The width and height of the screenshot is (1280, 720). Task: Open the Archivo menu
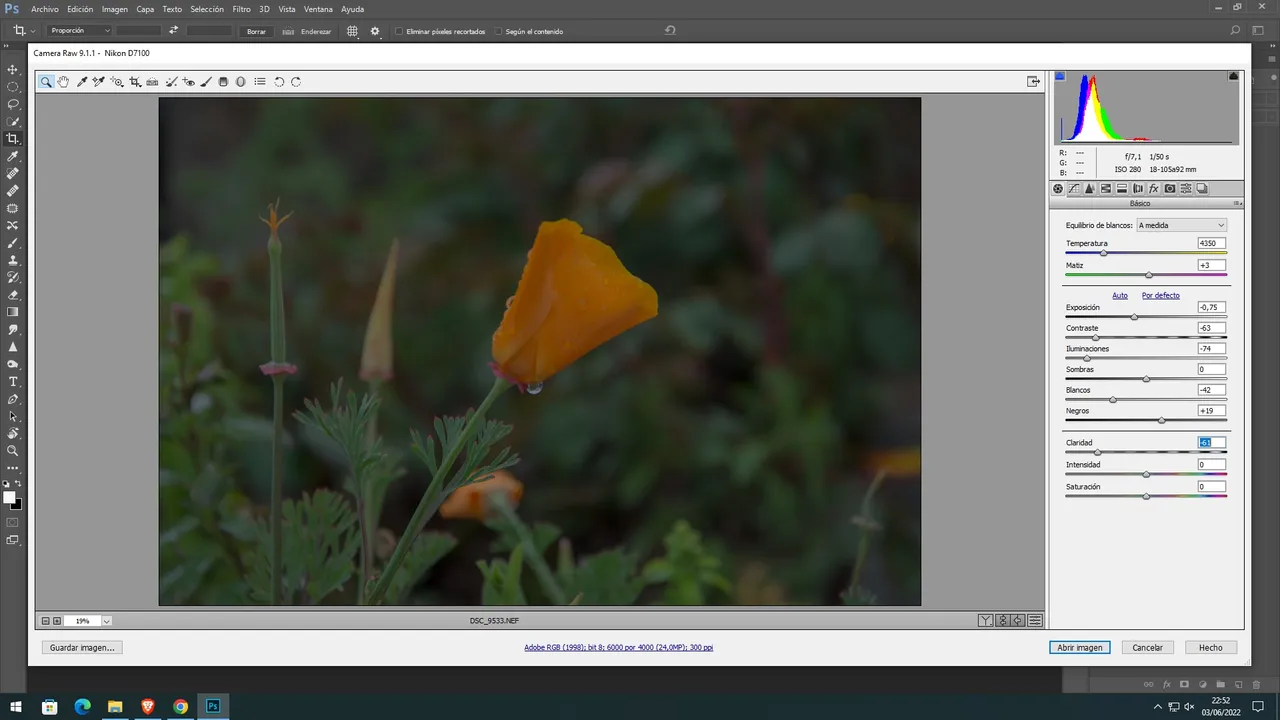[45, 9]
